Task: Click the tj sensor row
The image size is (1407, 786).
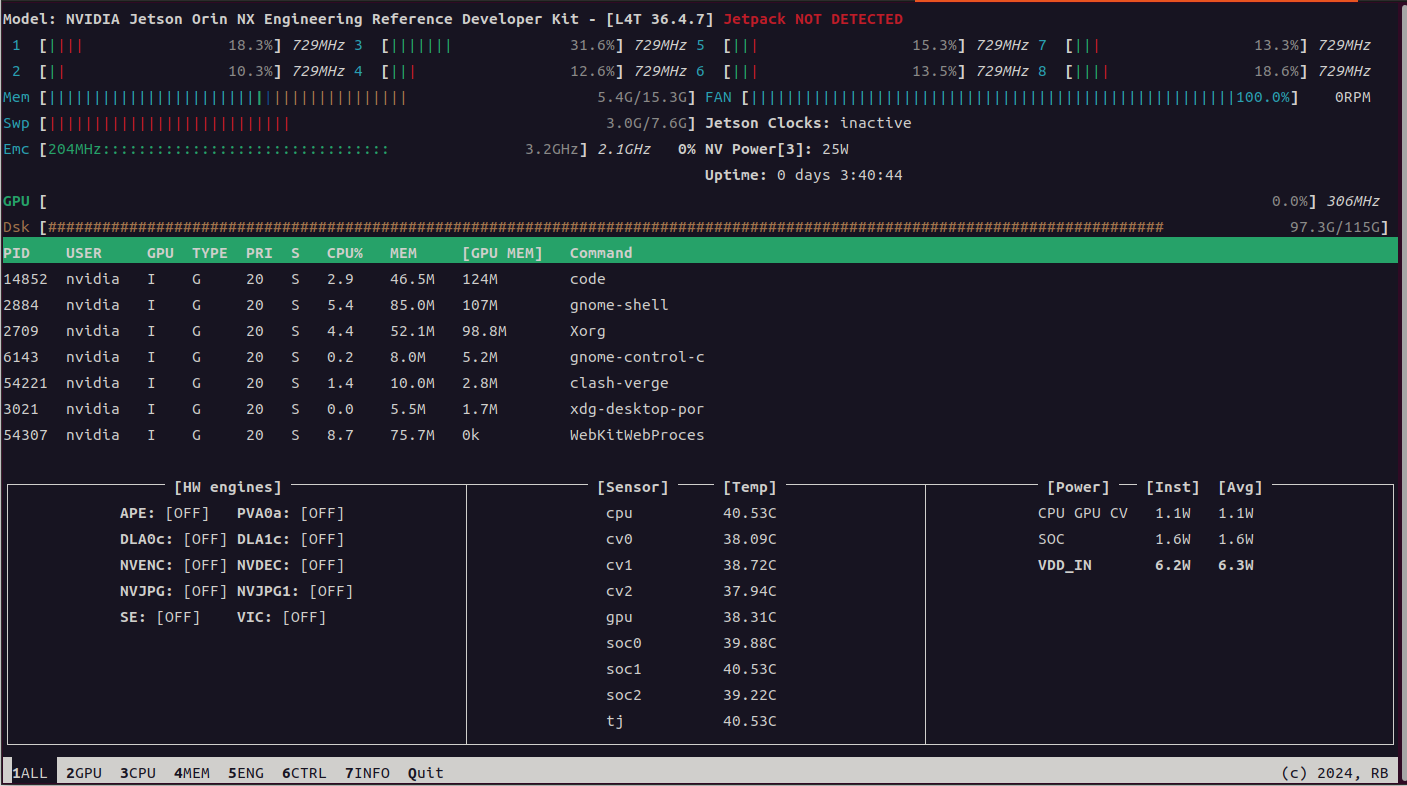Action: 691,721
